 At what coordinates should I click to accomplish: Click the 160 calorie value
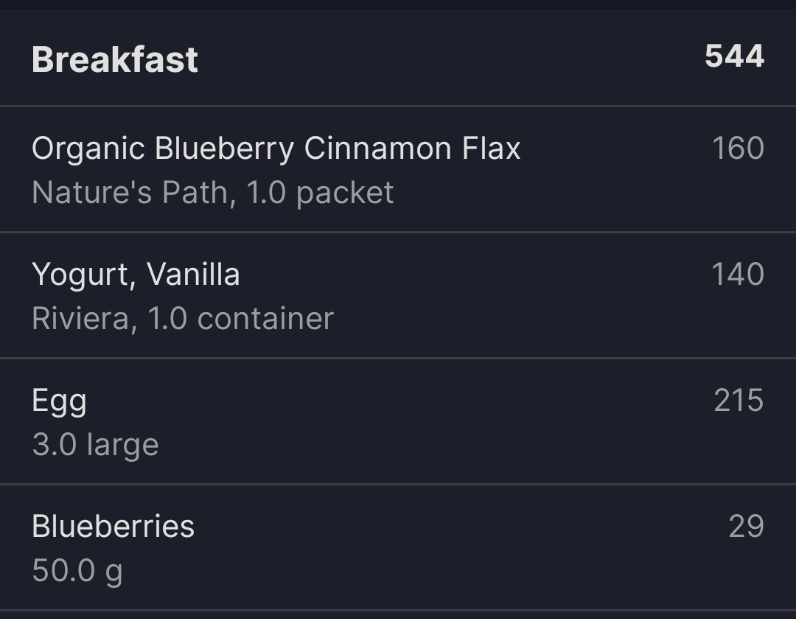738,149
